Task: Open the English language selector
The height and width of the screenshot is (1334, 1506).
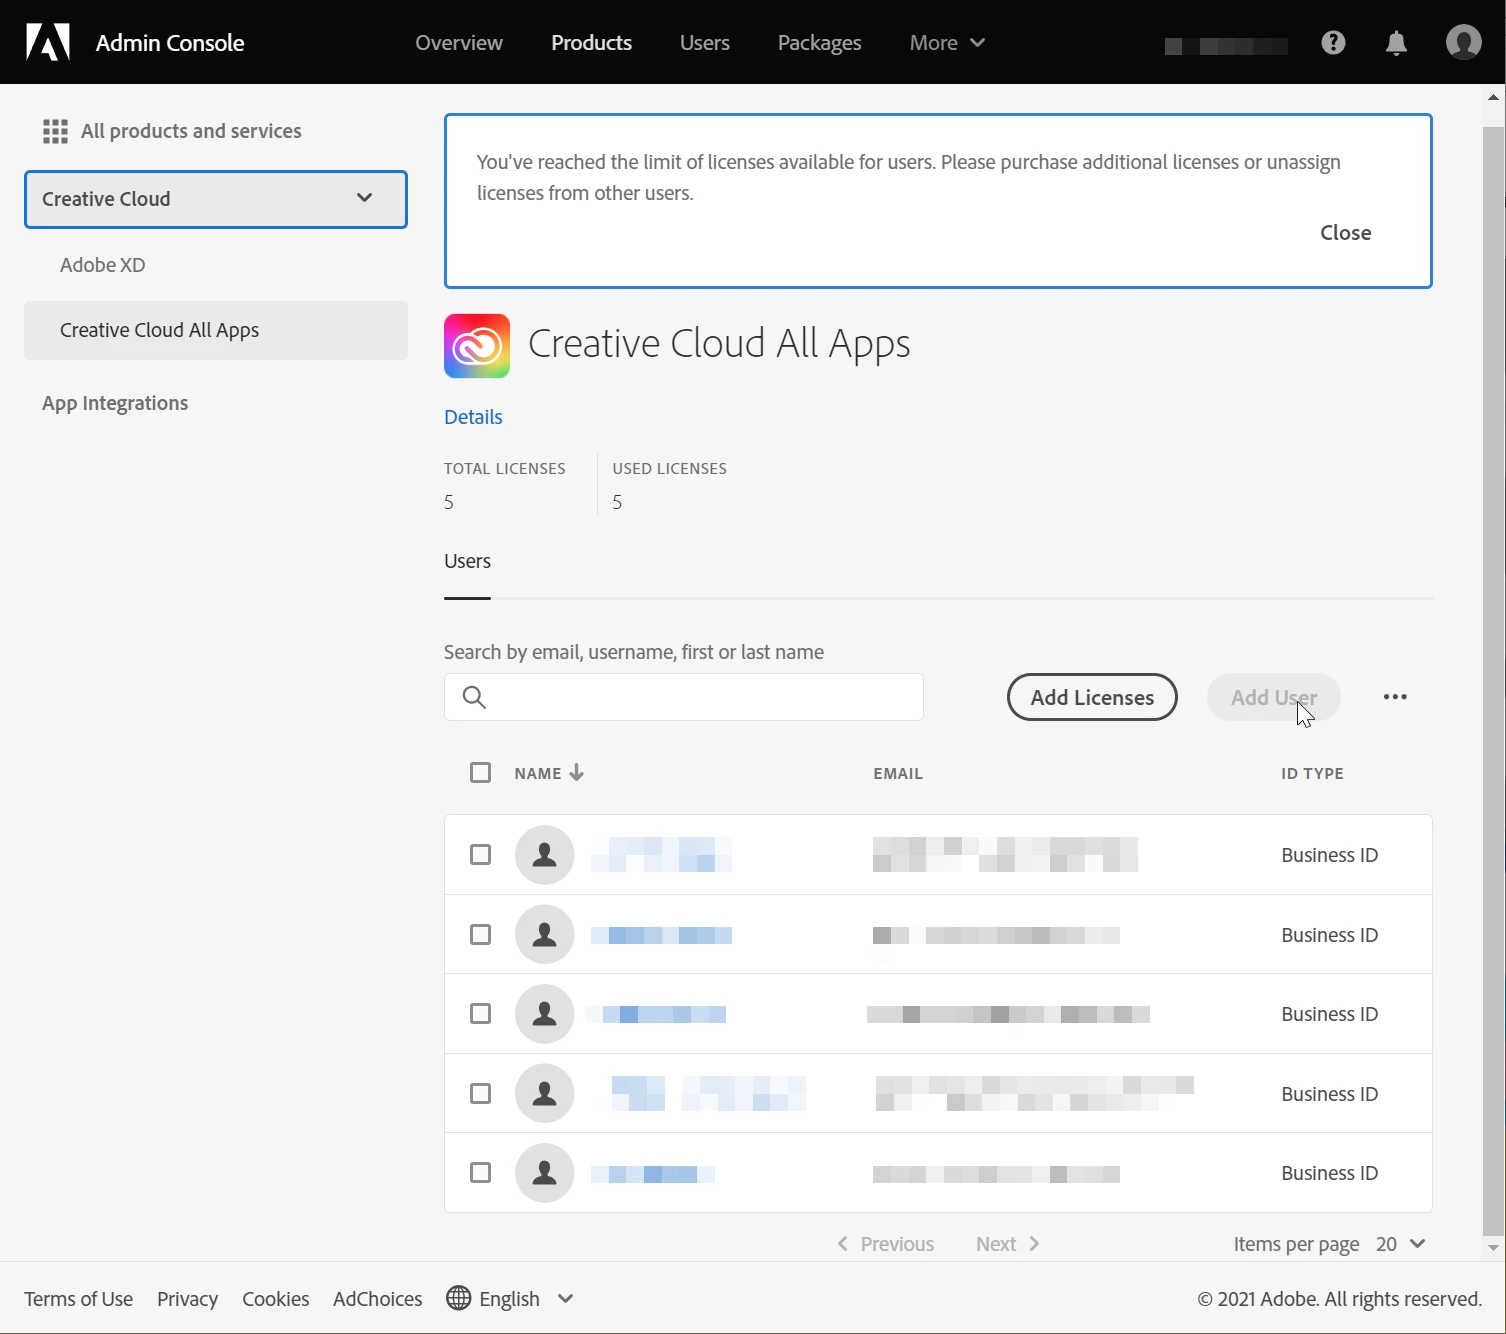Action: [x=510, y=1298]
